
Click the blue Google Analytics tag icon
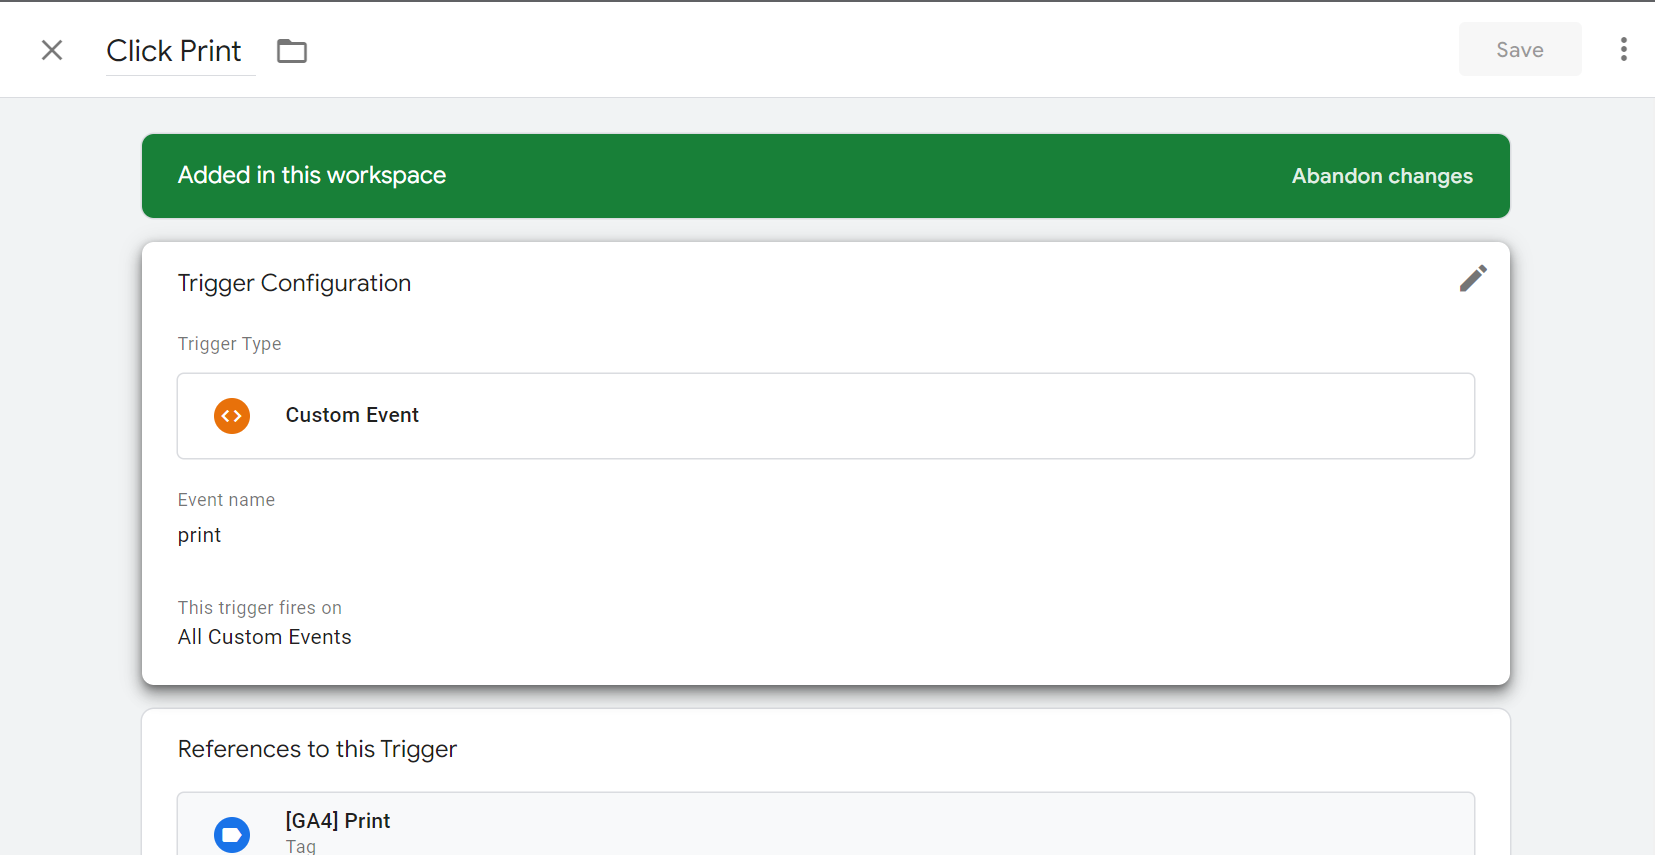231,834
